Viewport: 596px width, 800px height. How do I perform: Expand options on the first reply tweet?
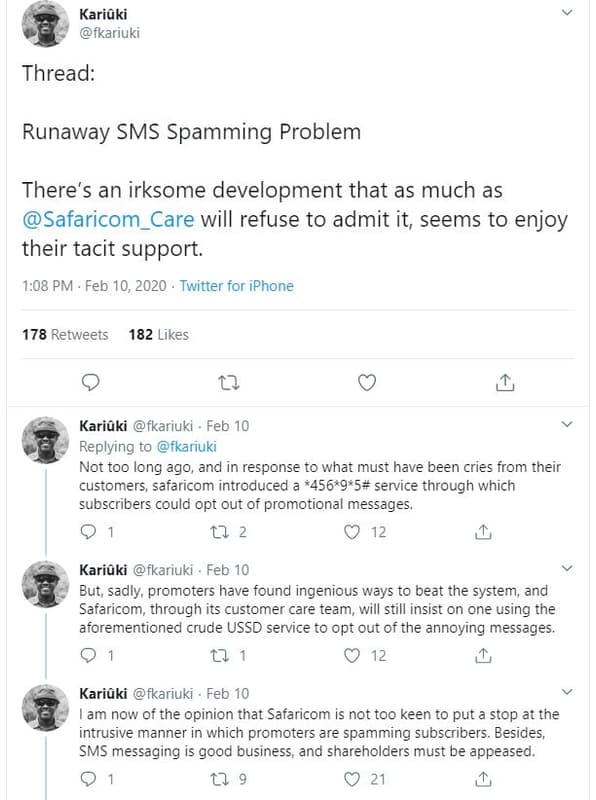coord(565,424)
